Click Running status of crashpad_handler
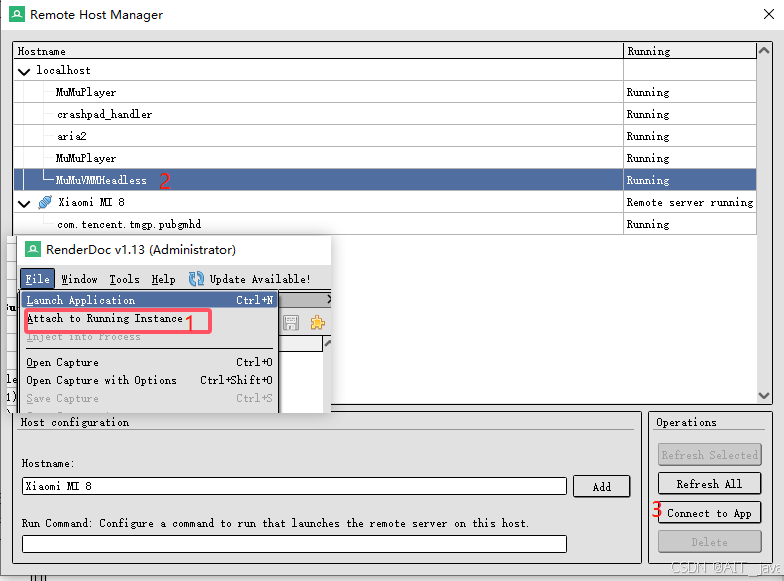Viewport: 784px width, 581px height. 690,114
